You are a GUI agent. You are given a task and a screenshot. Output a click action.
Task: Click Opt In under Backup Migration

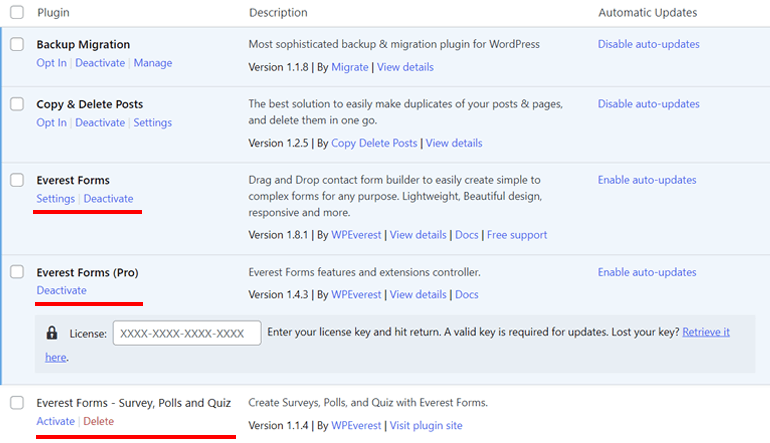[51, 63]
